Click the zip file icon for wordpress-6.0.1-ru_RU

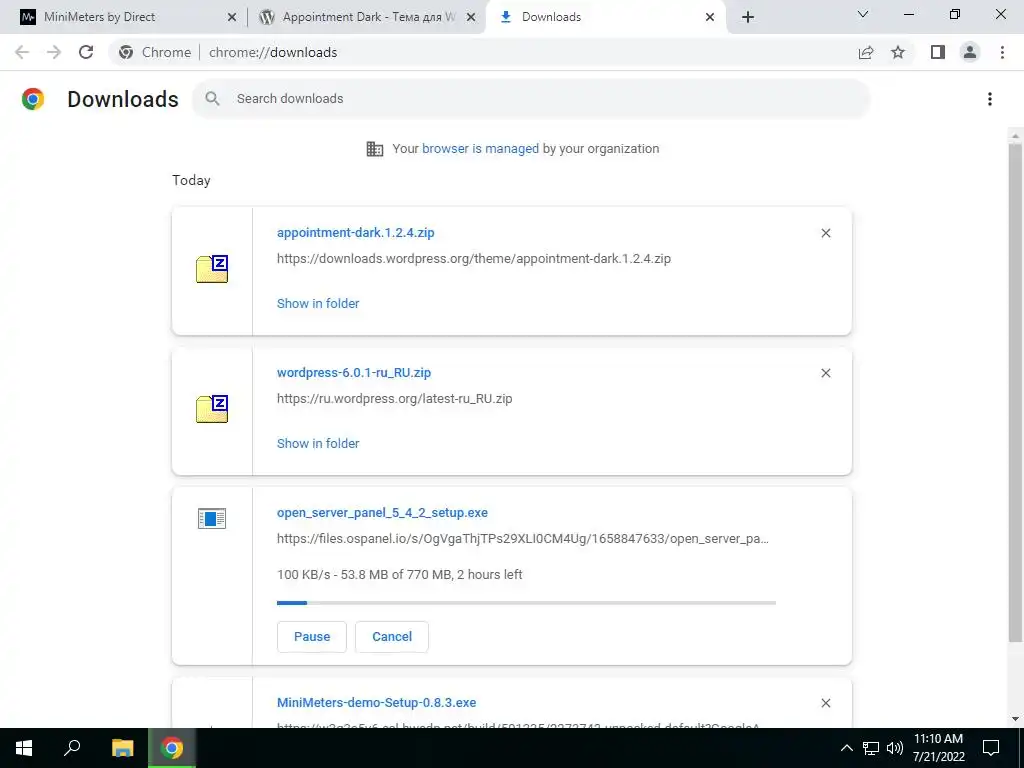pyautogui.click(x=212, y=409)
